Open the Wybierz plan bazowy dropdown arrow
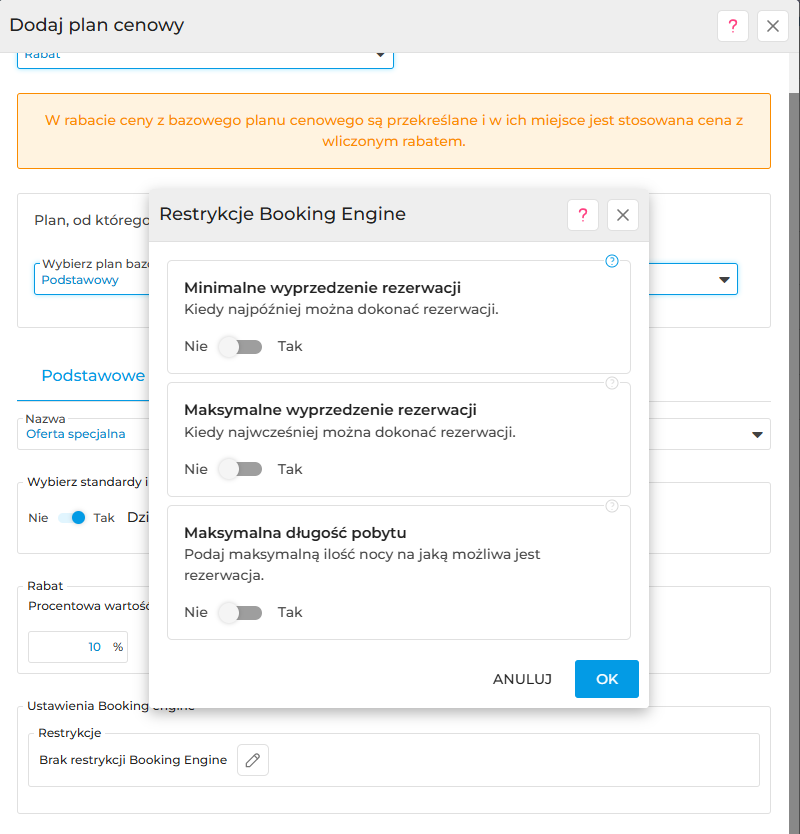The width and height of the screenshot is (800, 834). 724,280
